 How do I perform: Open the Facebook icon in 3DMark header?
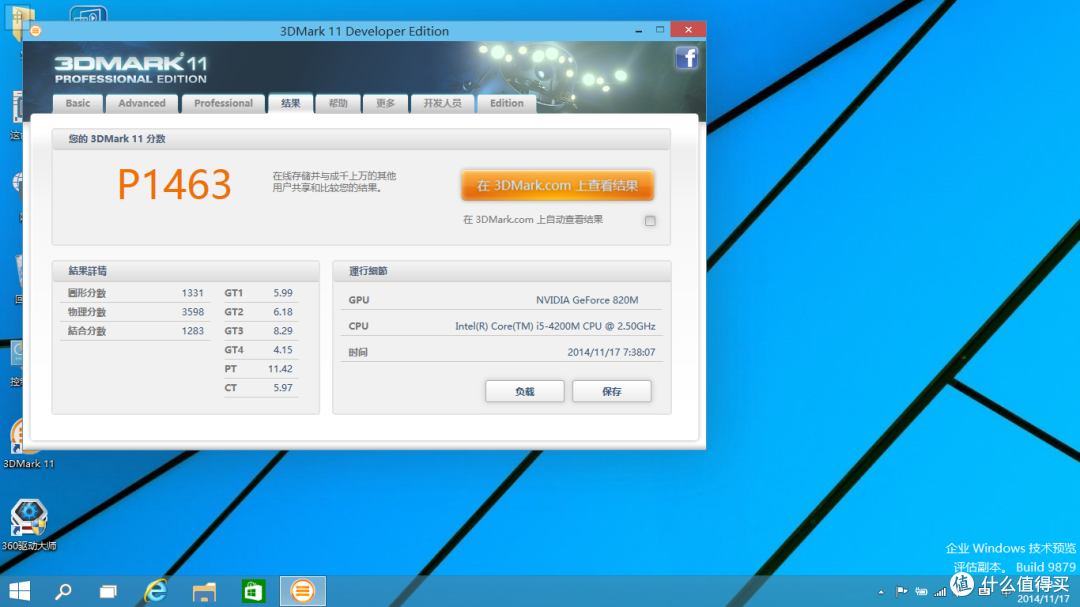point(686,58)
